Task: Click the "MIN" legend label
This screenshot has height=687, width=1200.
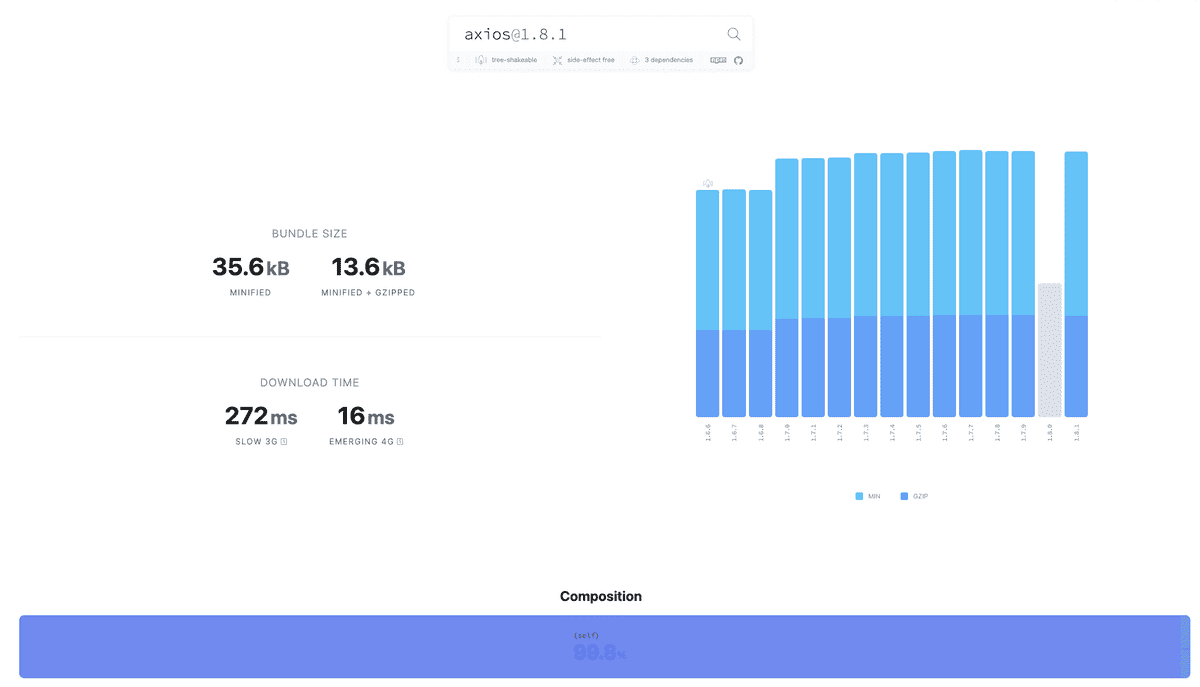Action: 874,496
